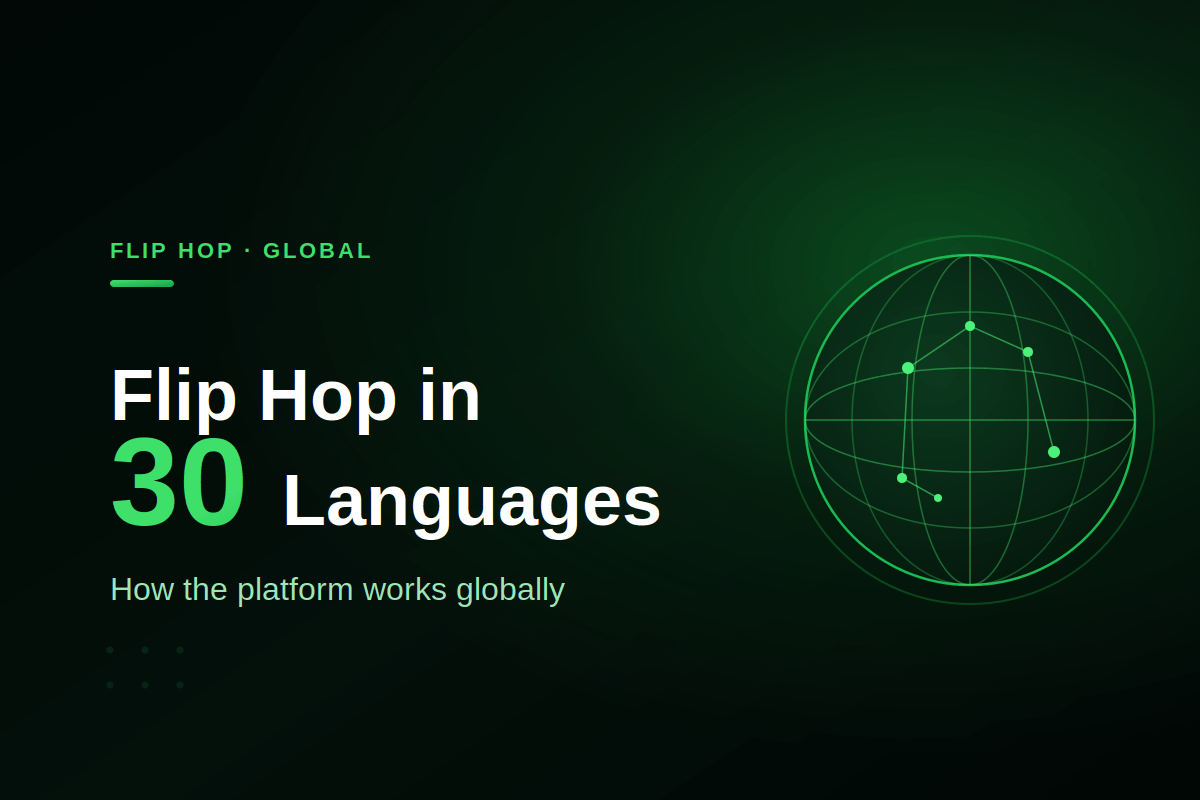Click "How the platform works globally" subtitle
Screen dimensions: 1200x800
coord(337,589)
